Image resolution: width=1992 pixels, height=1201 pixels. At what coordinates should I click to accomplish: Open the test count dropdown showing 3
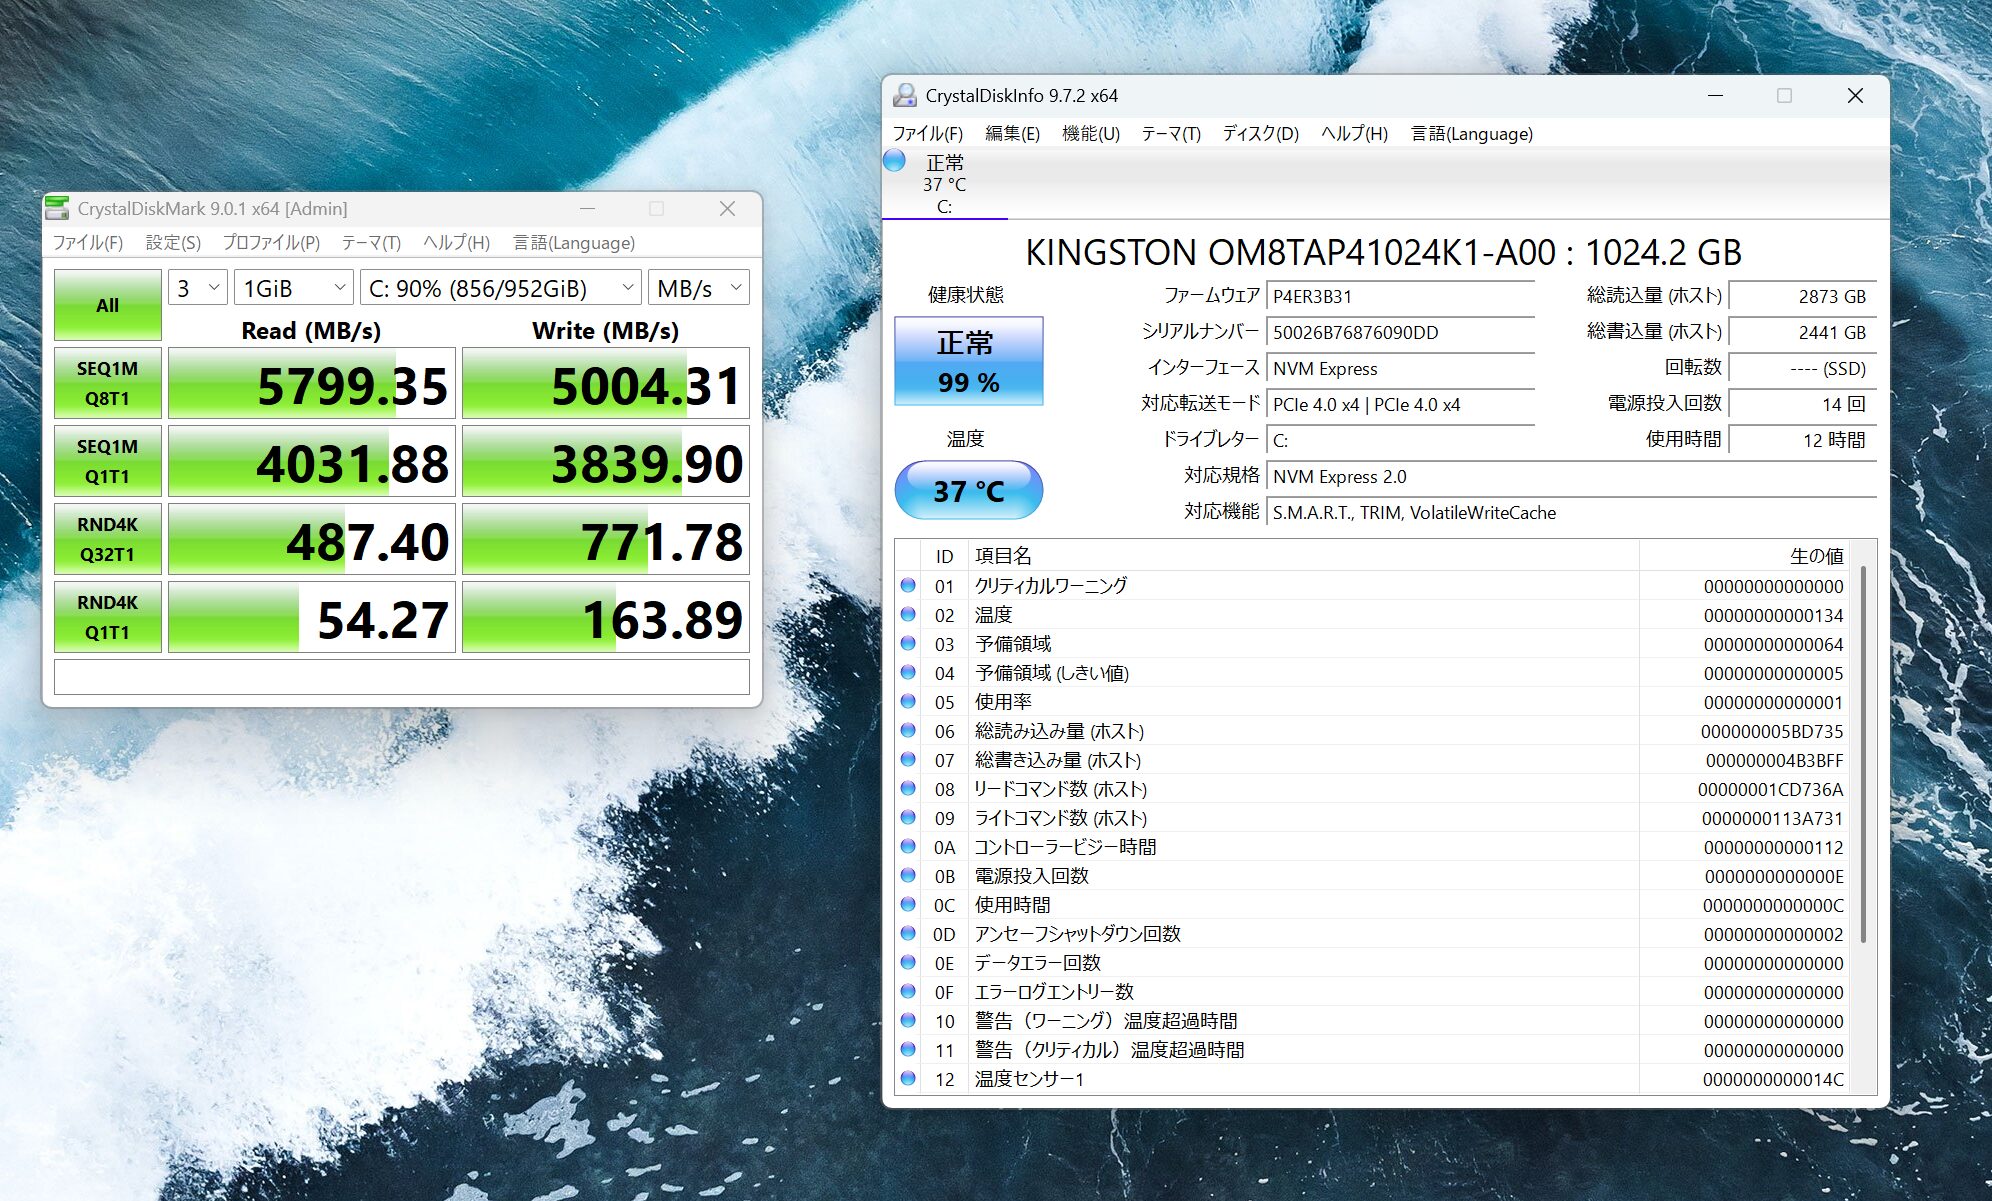point(197,288)
